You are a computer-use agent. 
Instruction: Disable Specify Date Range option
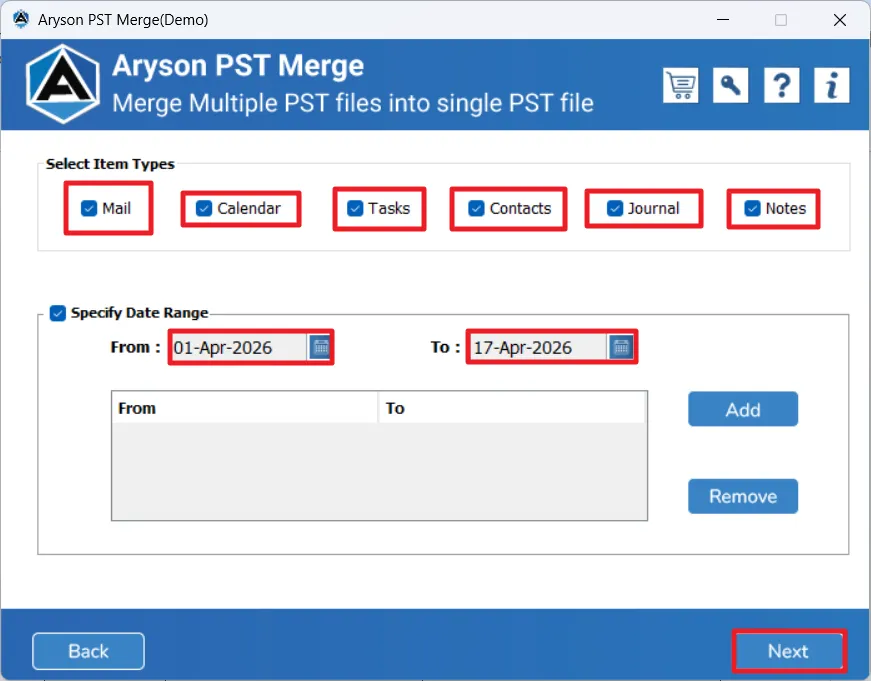pos(58,313)
